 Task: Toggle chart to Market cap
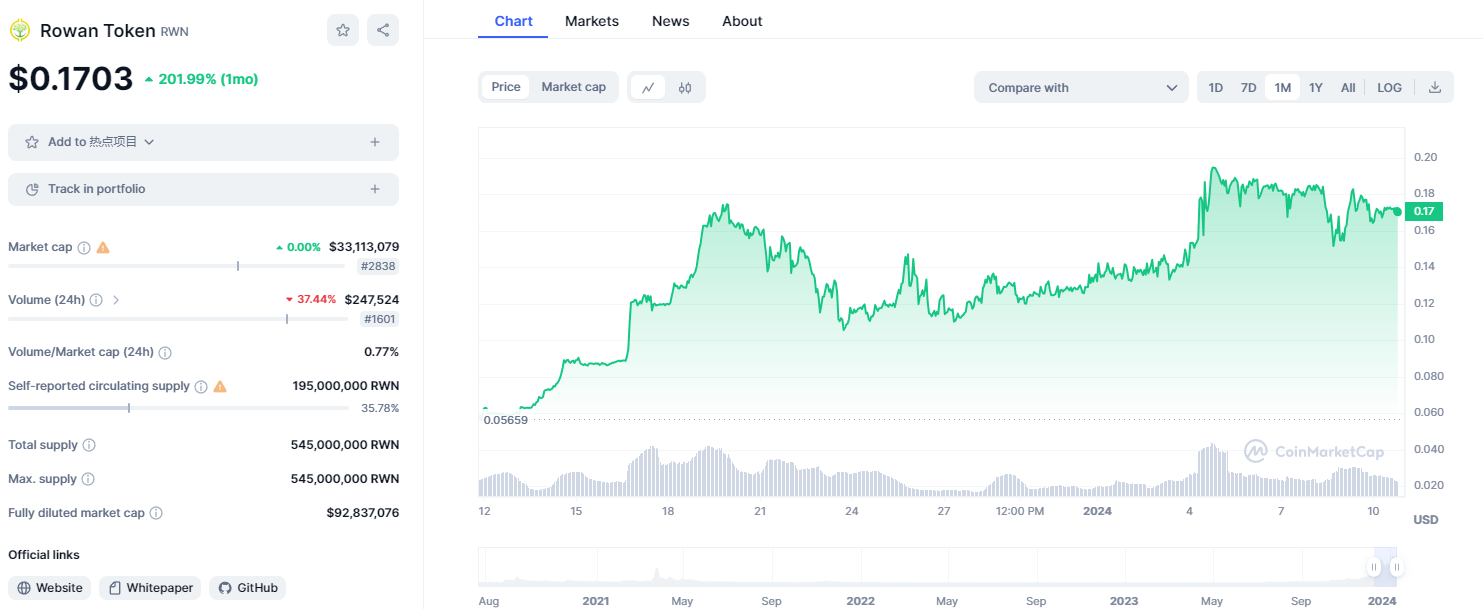click(x=573, y=87)
